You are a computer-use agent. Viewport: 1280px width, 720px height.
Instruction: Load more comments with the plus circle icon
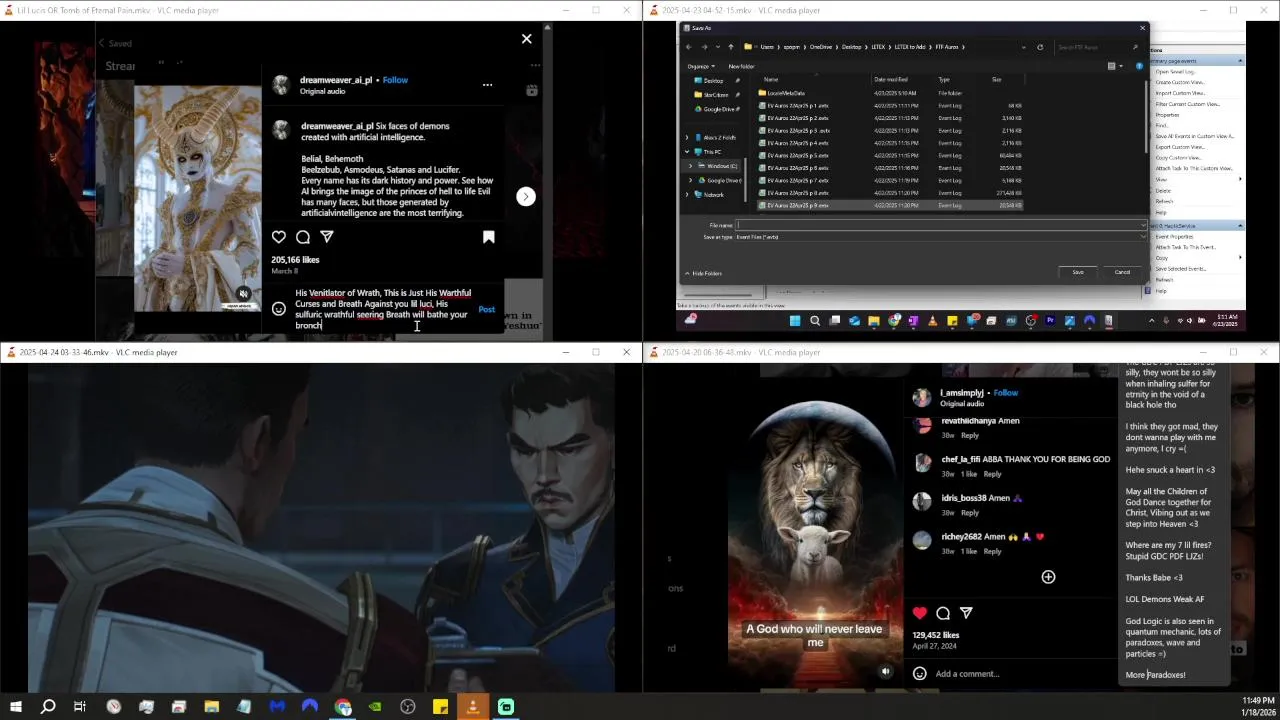click(1048, 577)
